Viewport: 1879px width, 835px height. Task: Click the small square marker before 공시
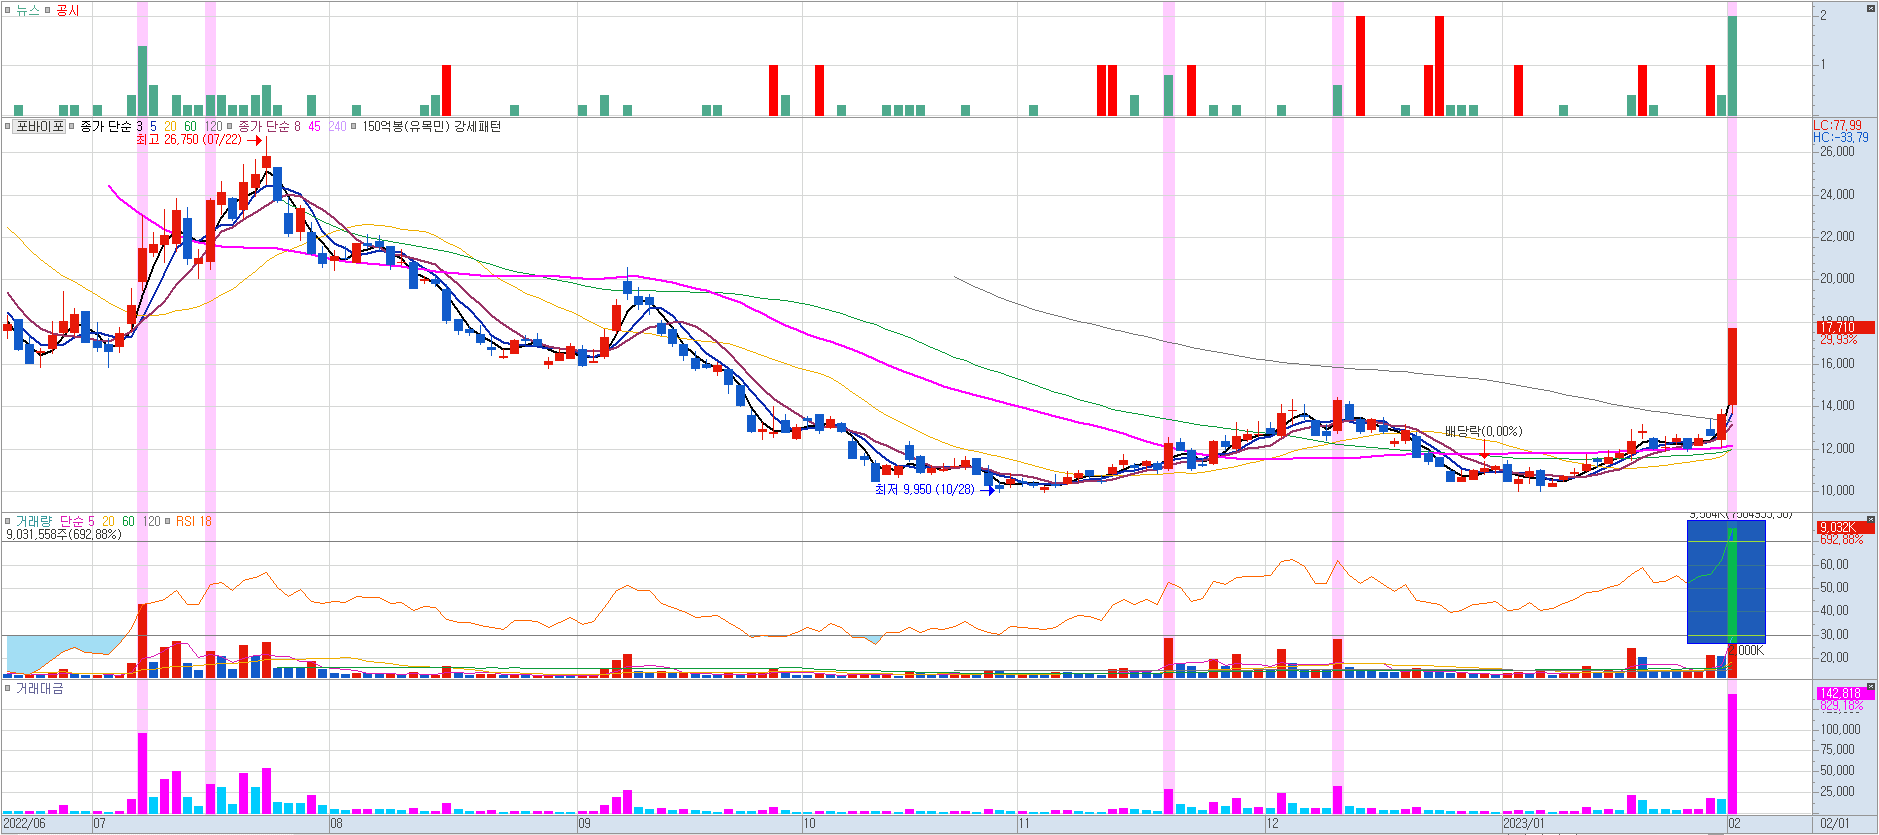coord(48,10)
